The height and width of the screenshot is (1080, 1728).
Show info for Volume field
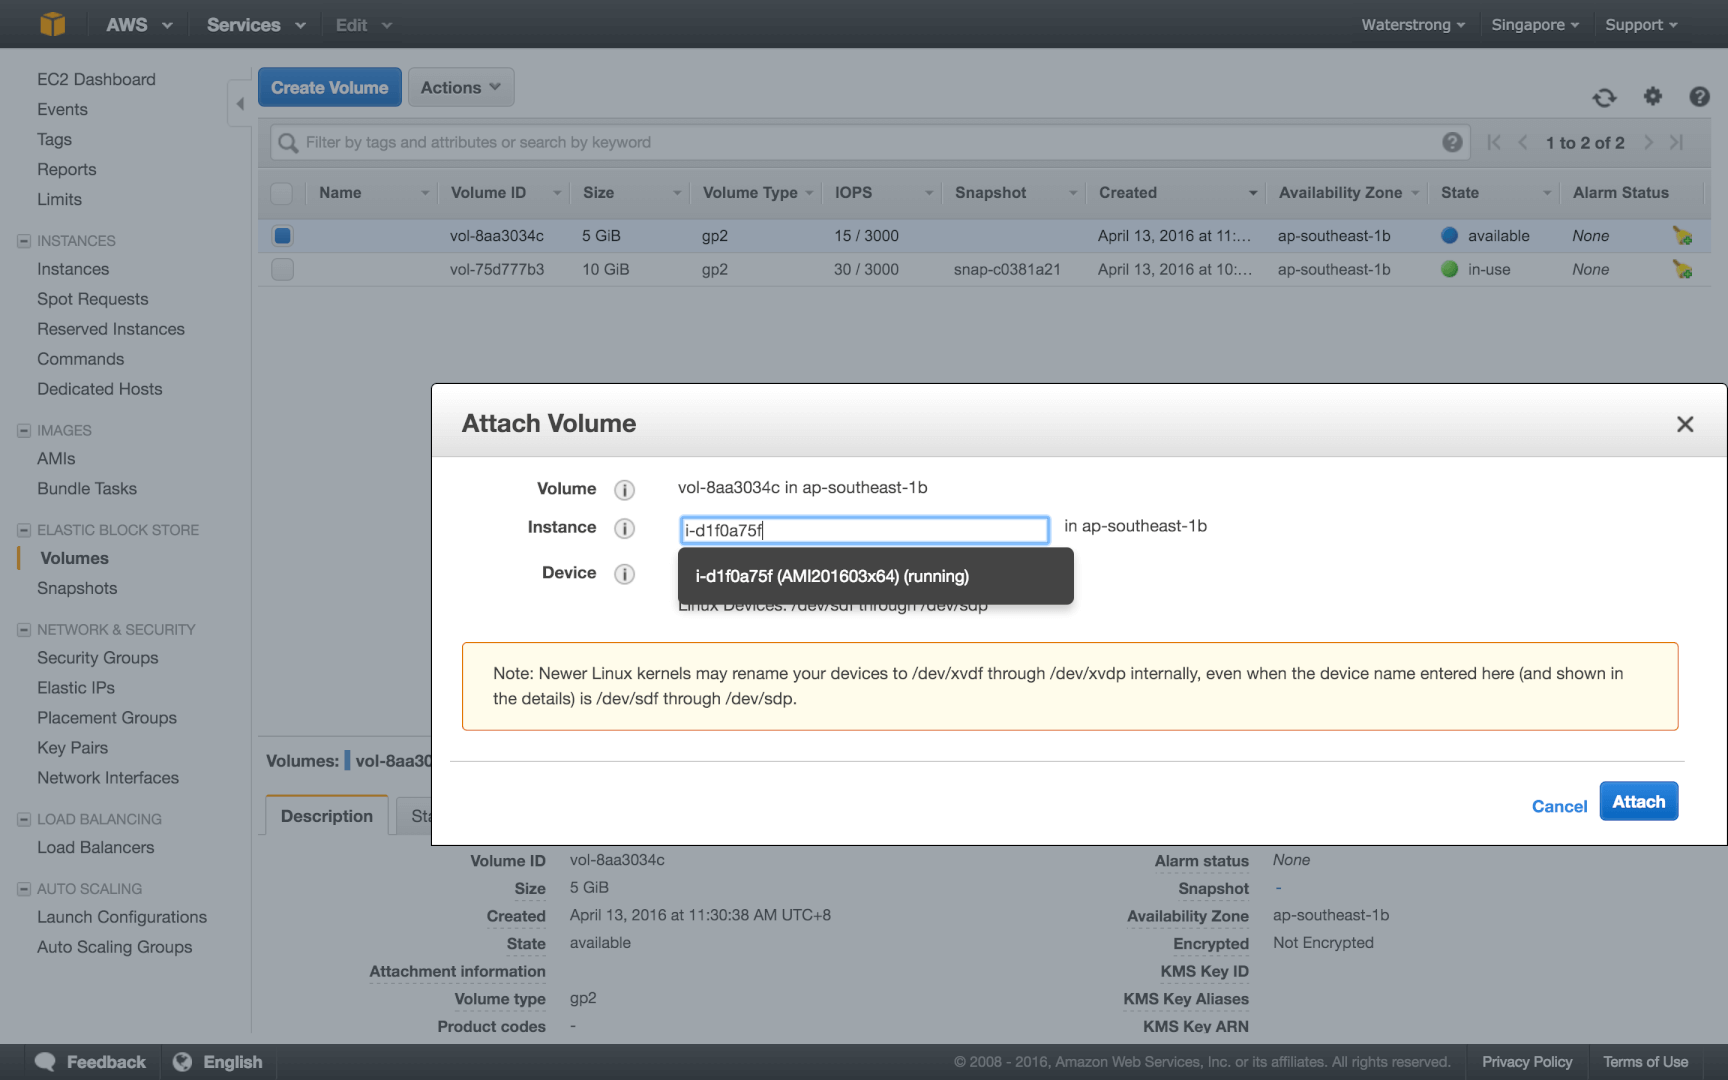[x=624, y=489]
